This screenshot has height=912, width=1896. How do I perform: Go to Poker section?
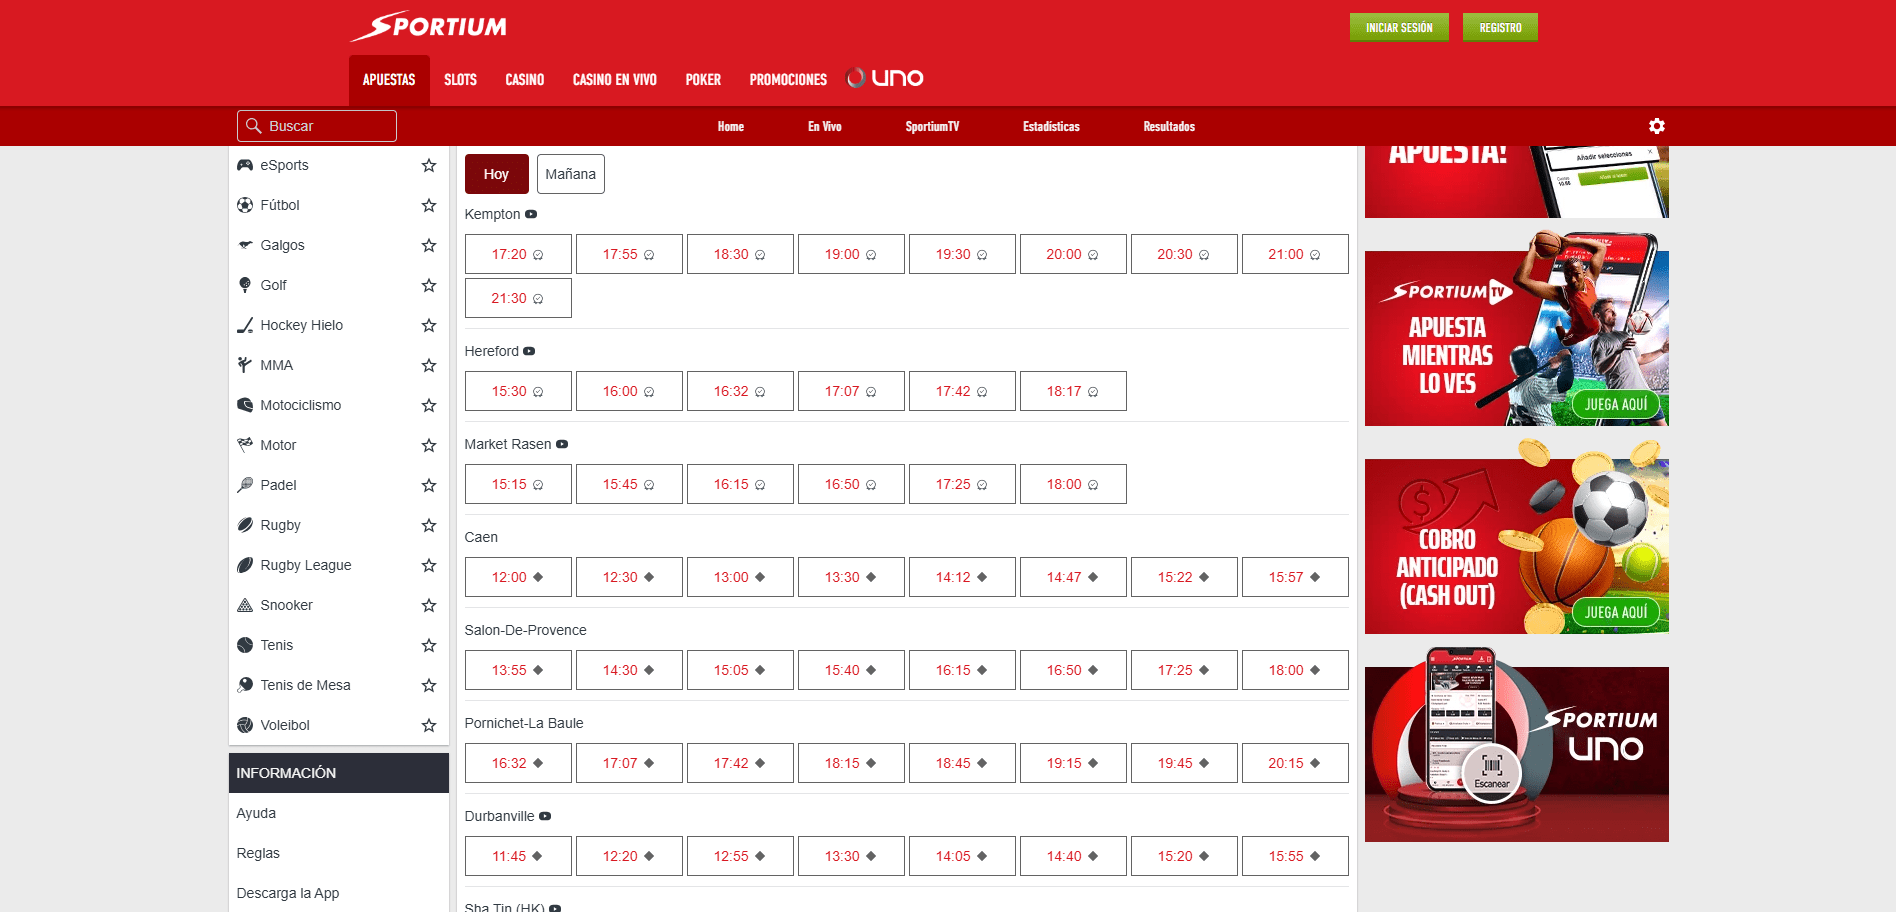click(703, 80)
